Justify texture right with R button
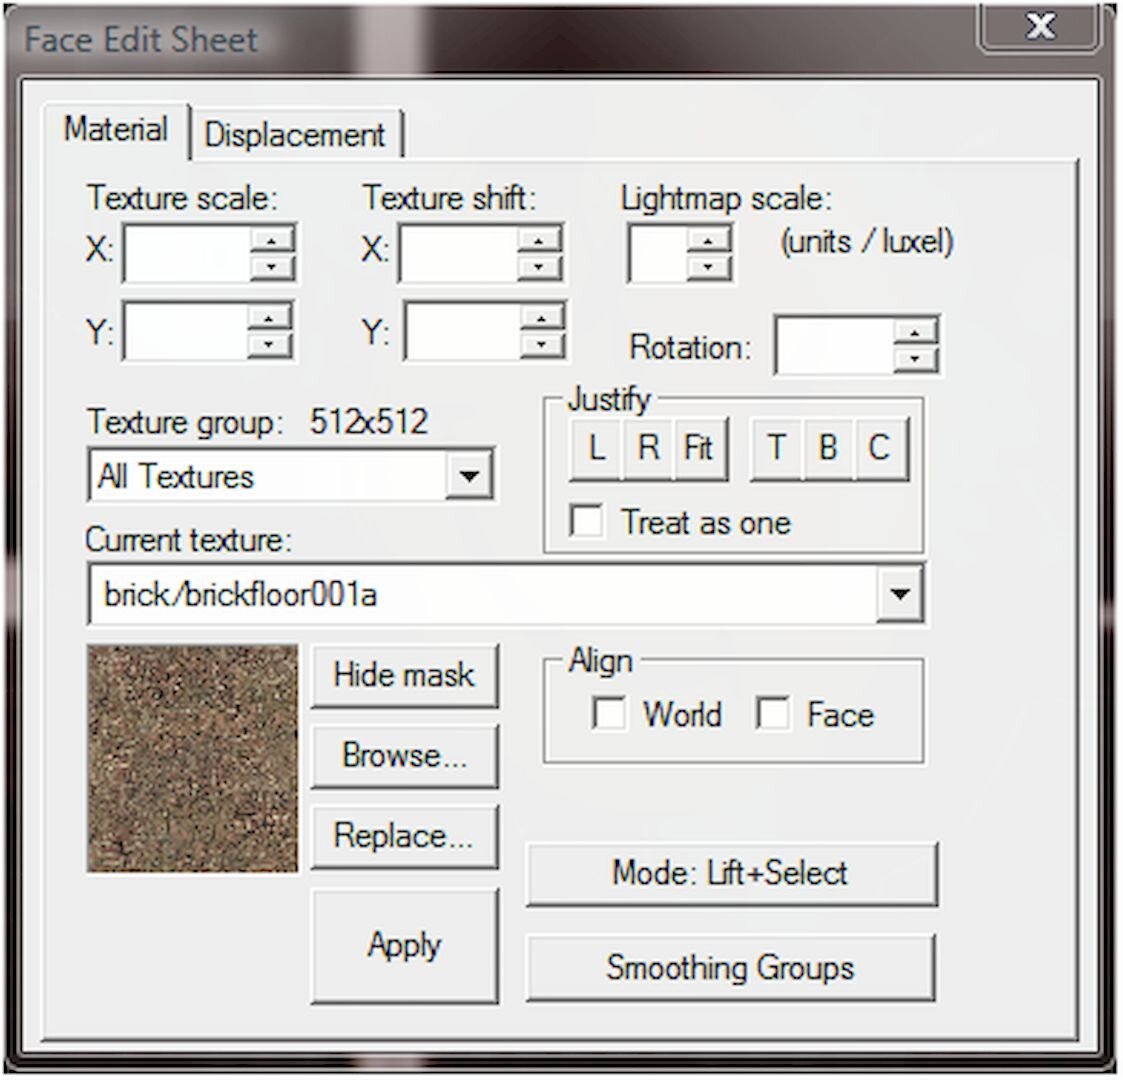Viewport: 1123px width, 1080px height. [x=648, y=449]
